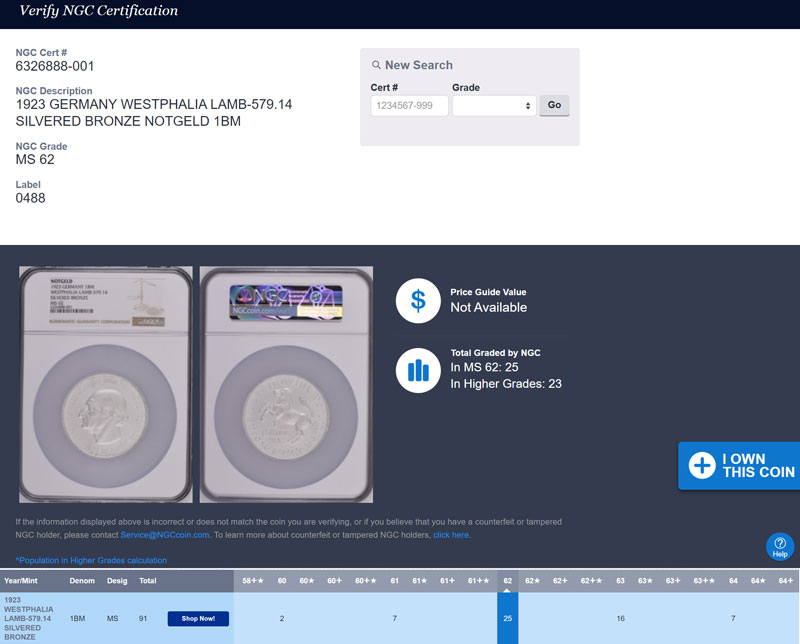Click the Total column header
The width and height of the screenshot is (800, 644).
coord(147,580)
